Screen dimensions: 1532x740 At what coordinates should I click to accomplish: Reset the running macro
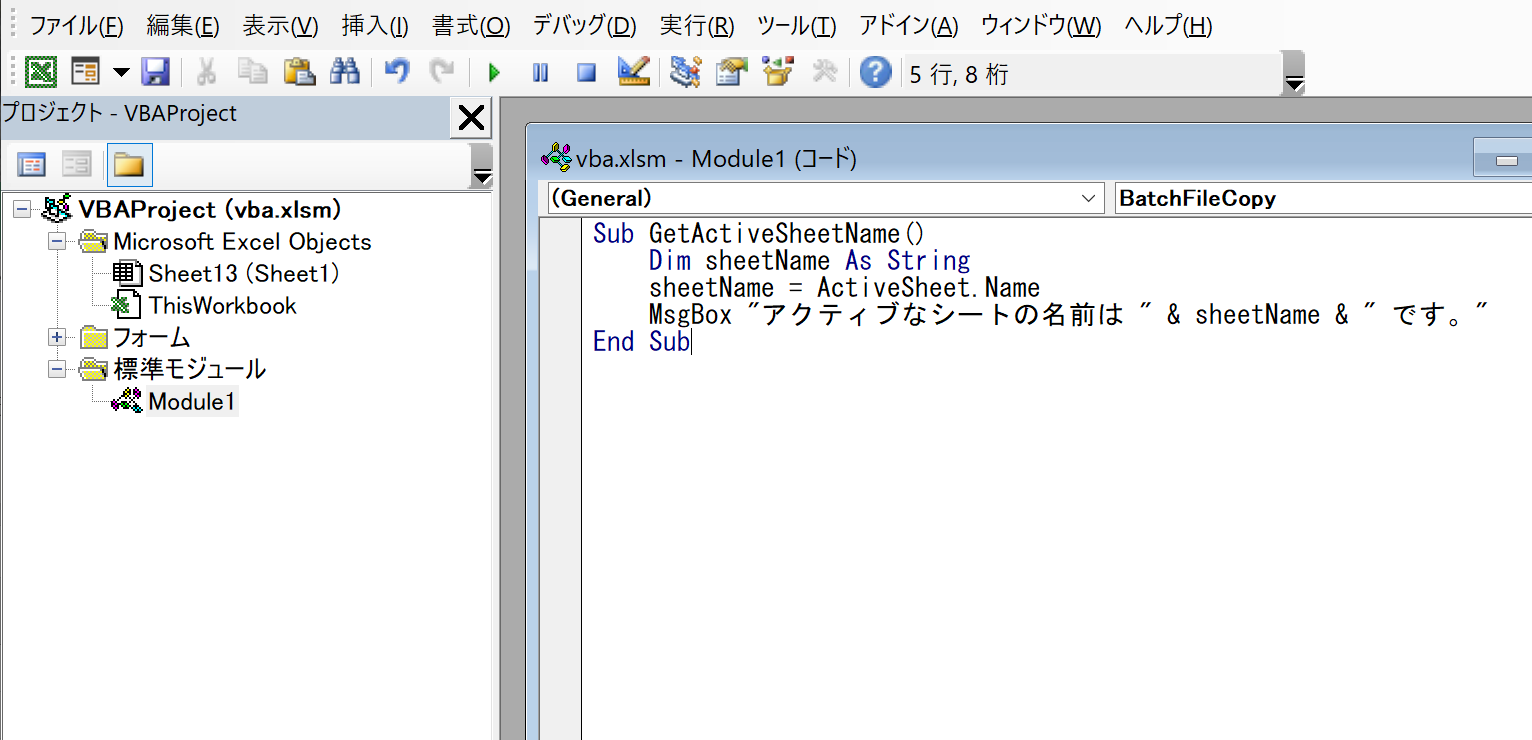[585, 72]
